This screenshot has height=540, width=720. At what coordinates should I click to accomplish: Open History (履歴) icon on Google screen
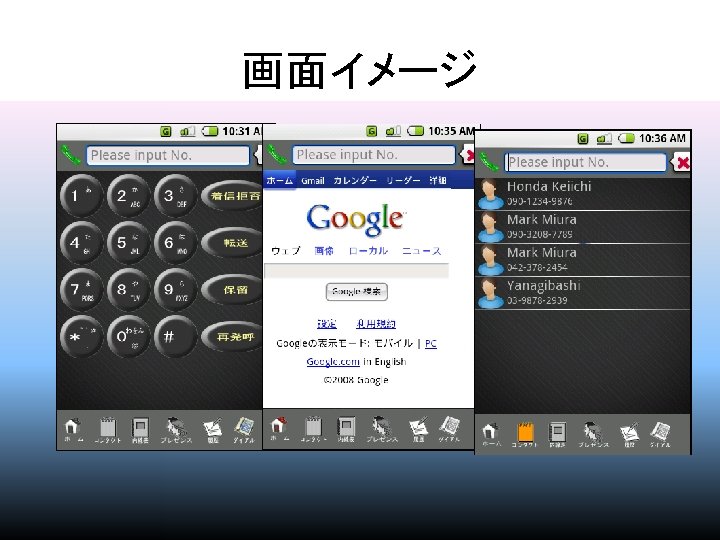(418, 429)
